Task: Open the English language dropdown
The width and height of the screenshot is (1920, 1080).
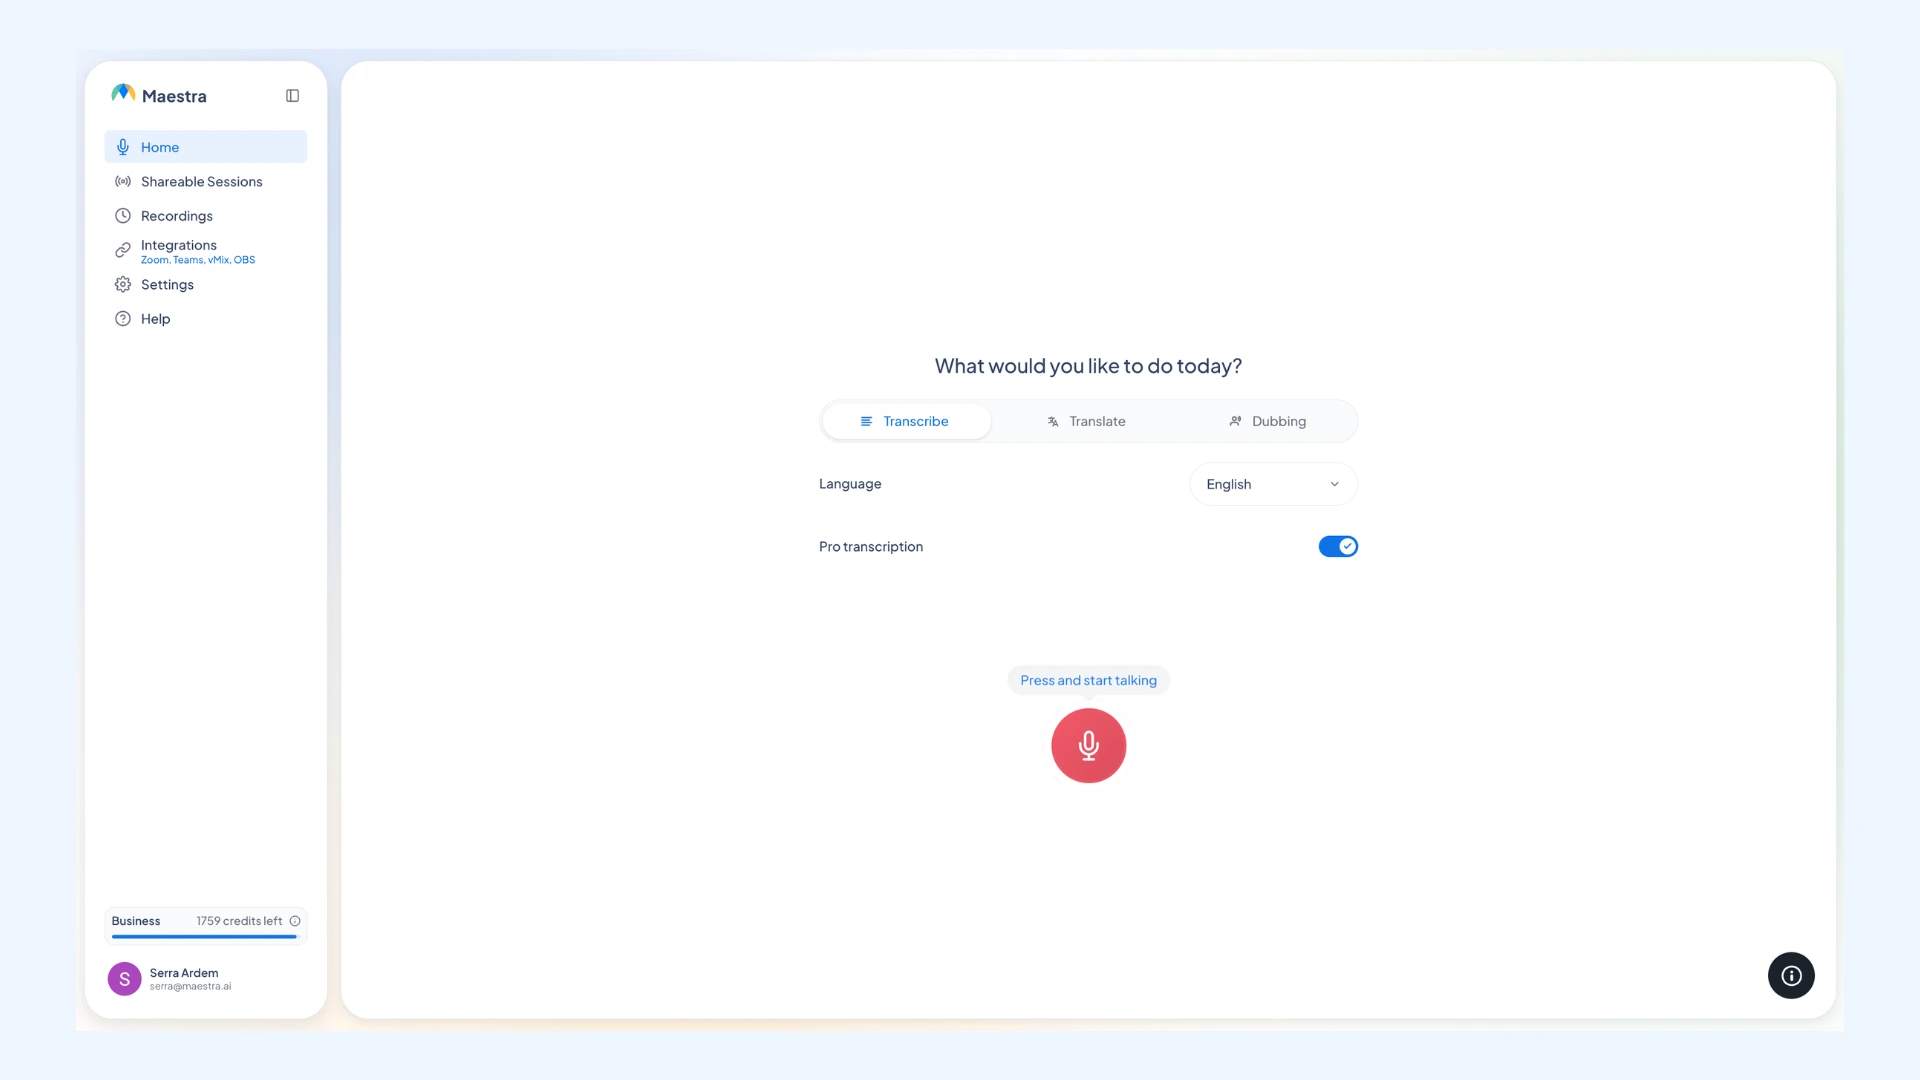Action: (1273, 484)
